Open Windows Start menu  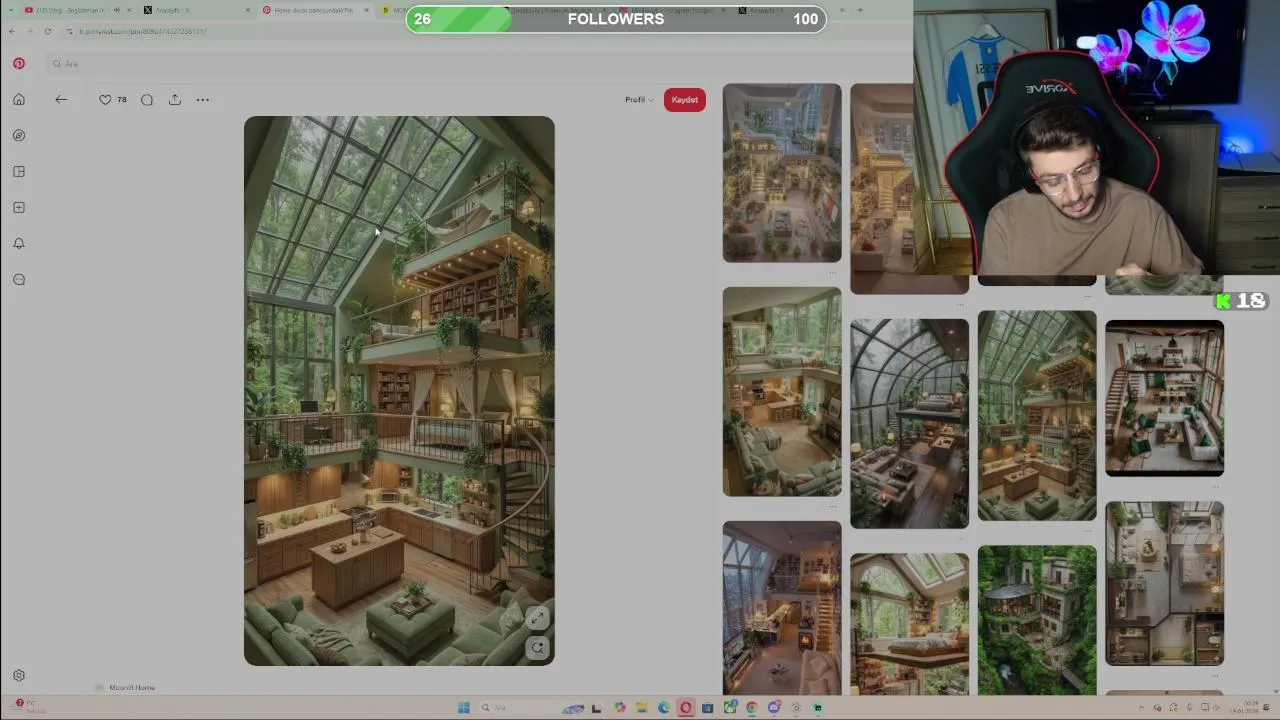click(x=464, y=707)
